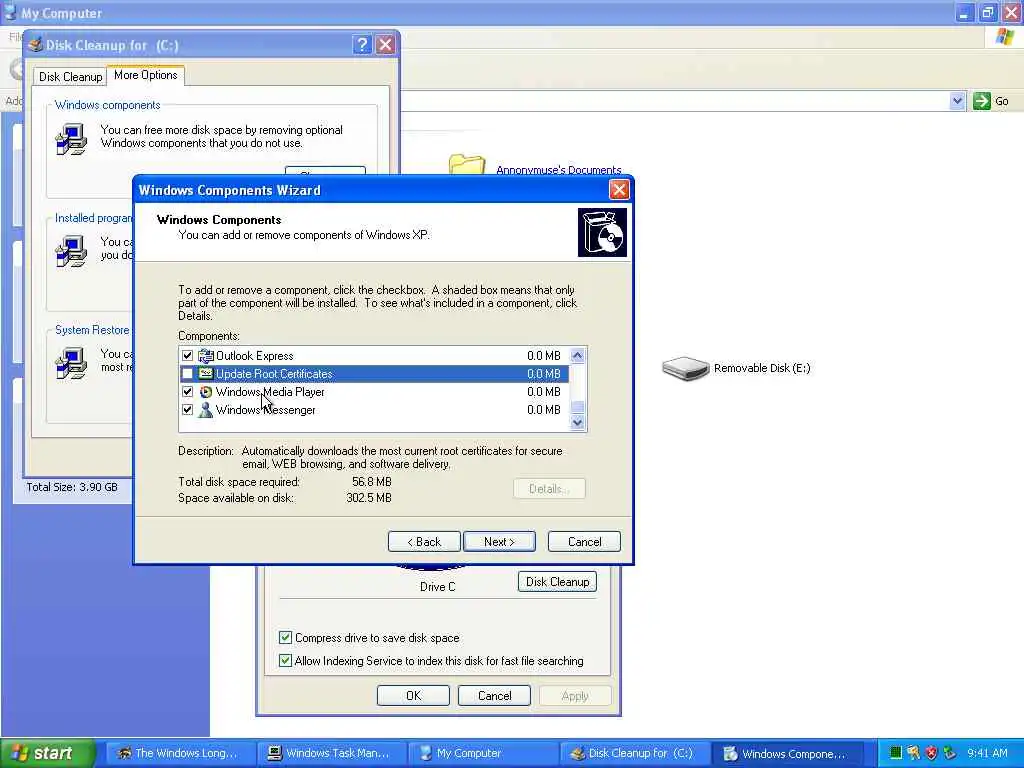Click the Disk Cleanup help question icon
1024x768 pixels.
pos(362,44)
